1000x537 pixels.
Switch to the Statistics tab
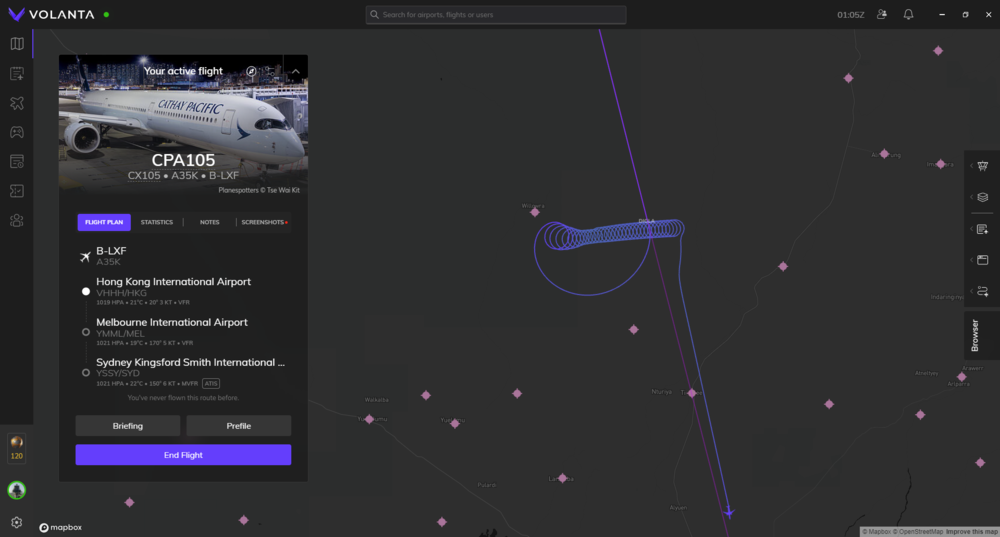click(156, 222)
